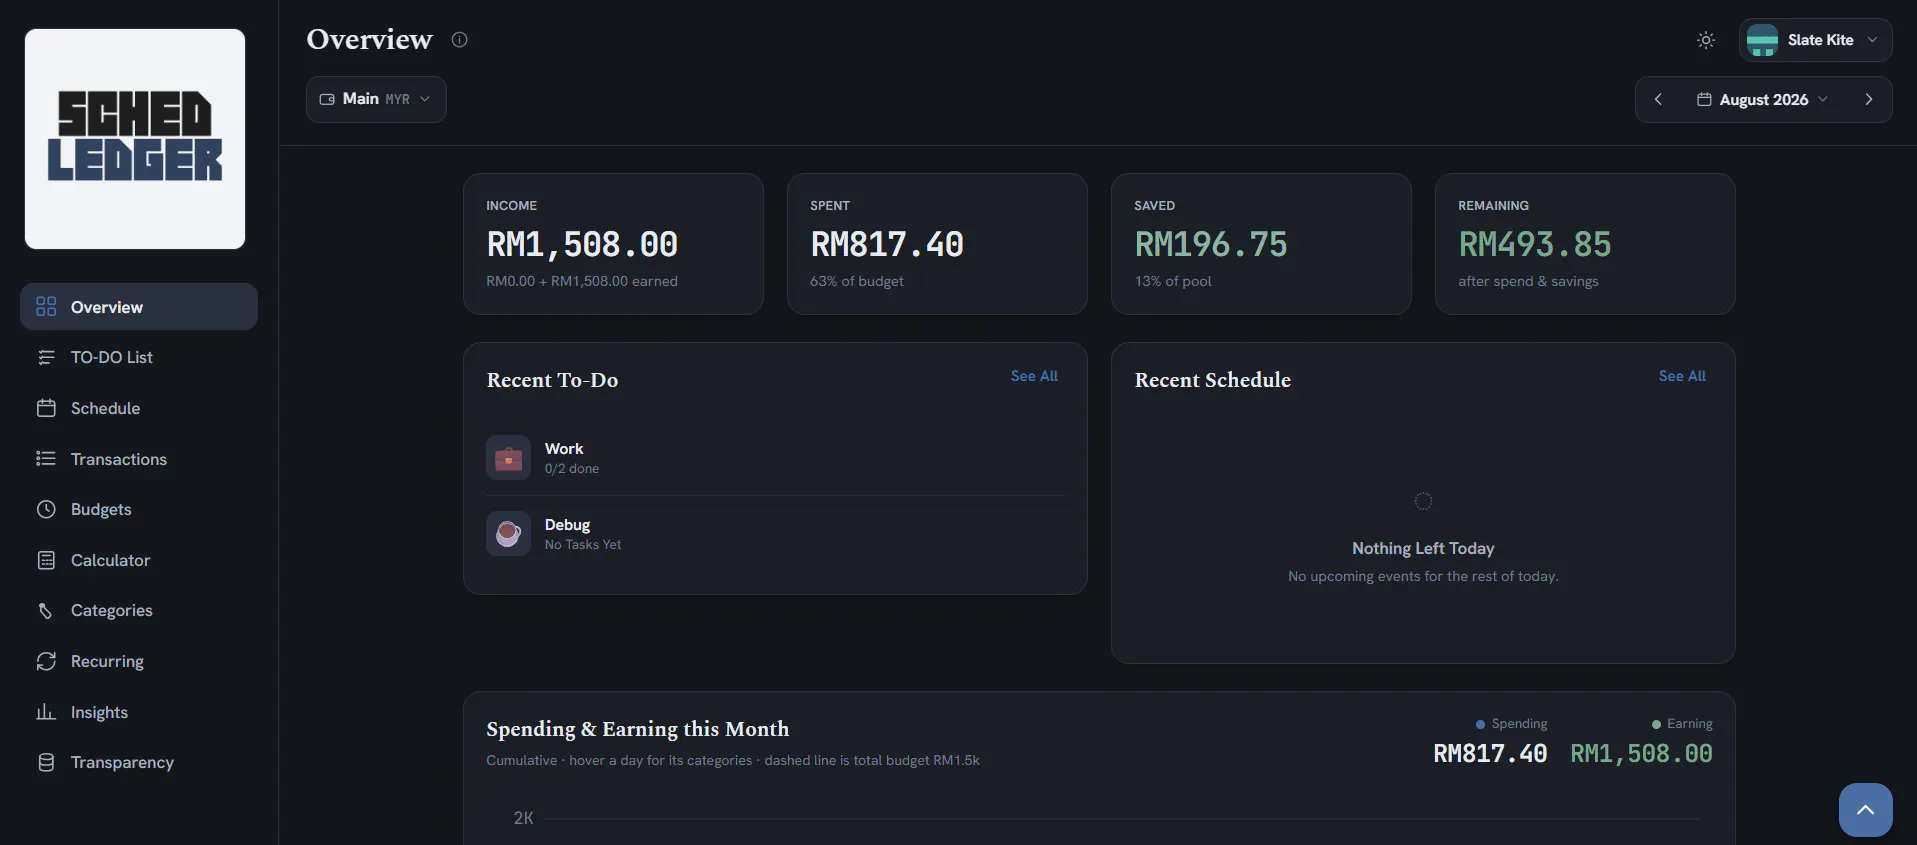Open the Slate Kite account dropdown
Viewport: 1917px width, 845px height.
coord(1815,40)
